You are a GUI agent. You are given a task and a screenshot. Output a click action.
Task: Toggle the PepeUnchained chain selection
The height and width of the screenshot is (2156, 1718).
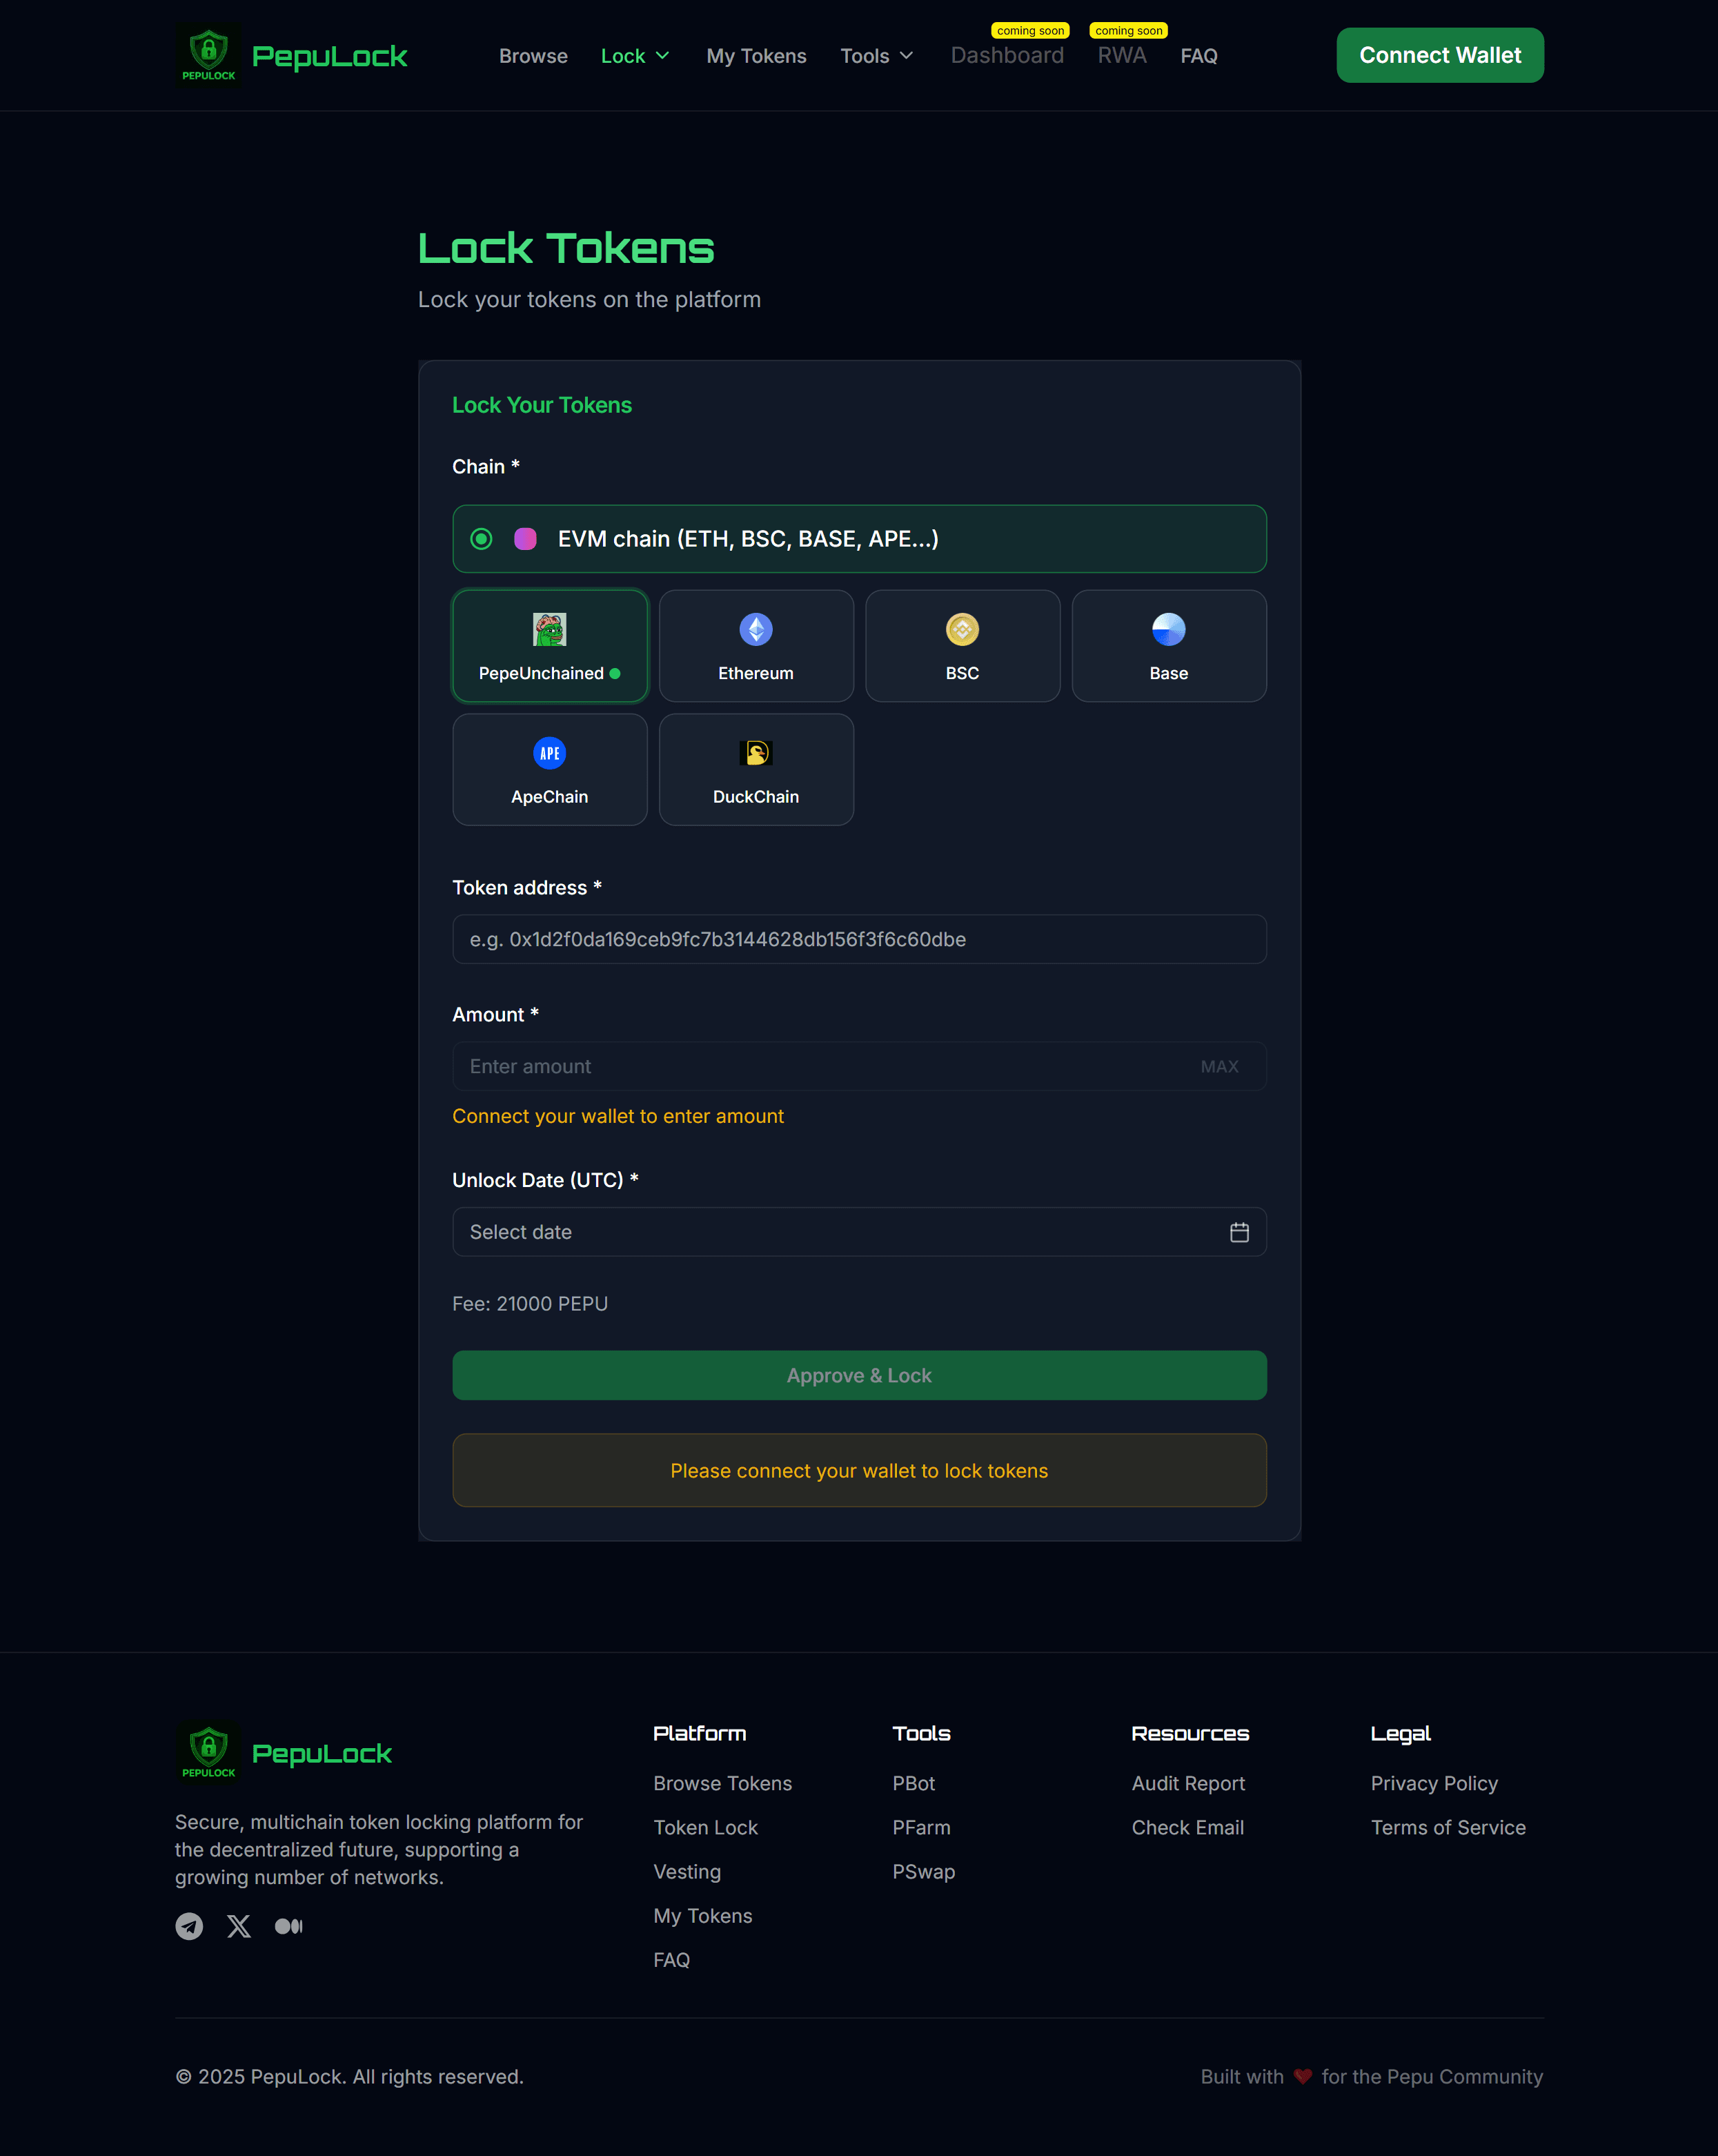pos(549,645)
